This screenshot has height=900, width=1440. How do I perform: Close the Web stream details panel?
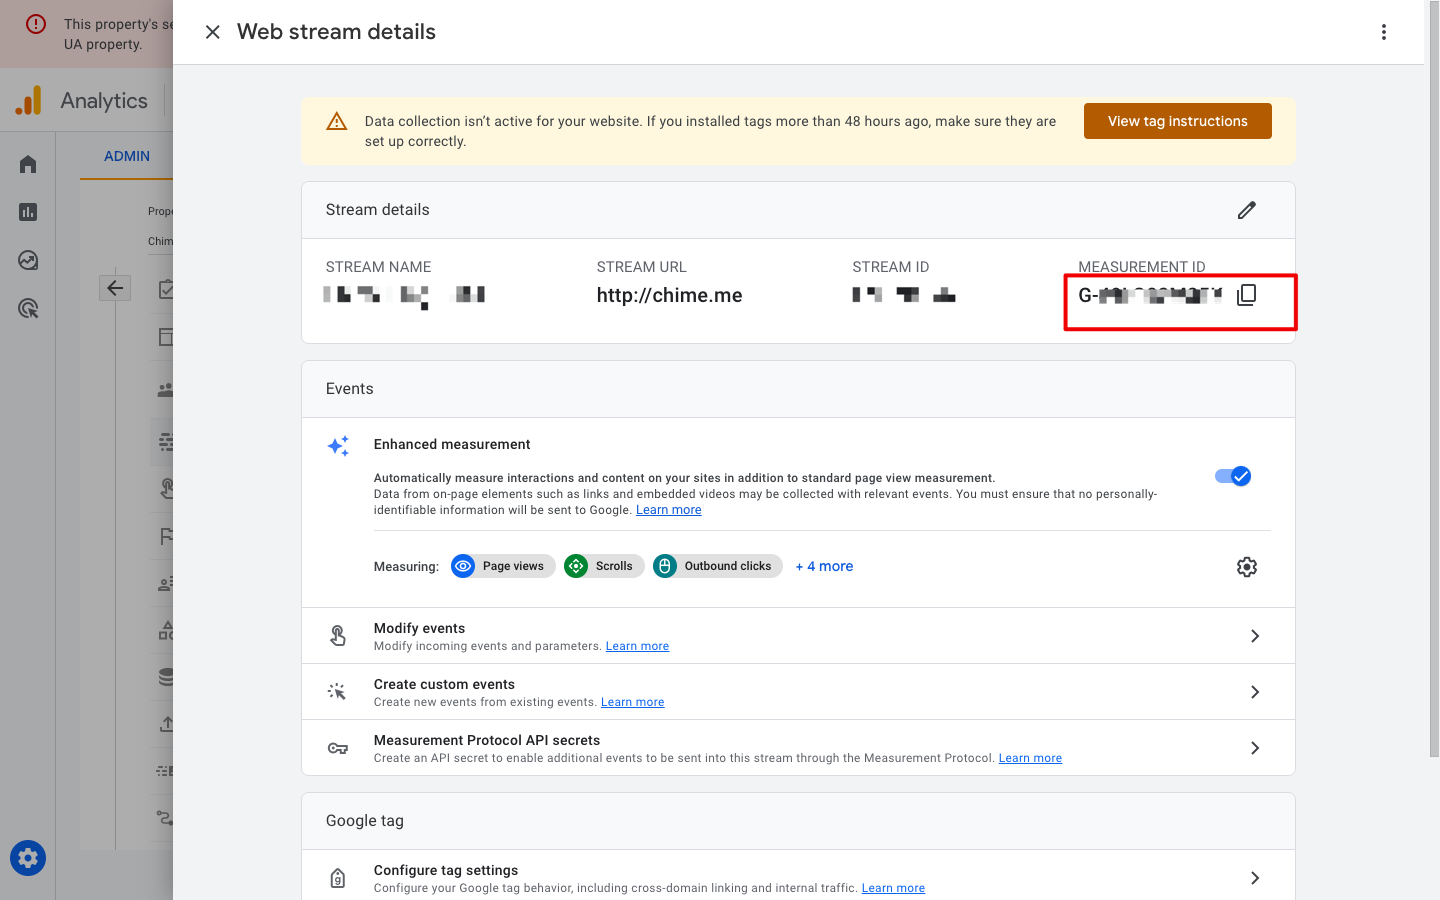pos(212,32)
